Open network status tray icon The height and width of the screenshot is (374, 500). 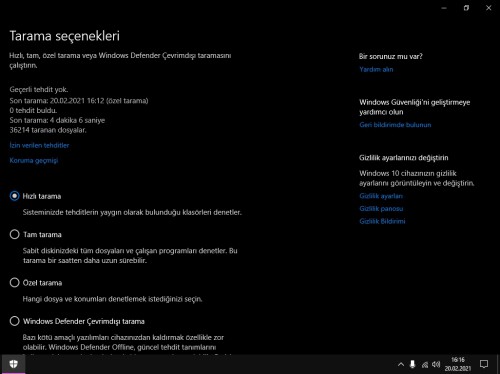click(425, 365)
